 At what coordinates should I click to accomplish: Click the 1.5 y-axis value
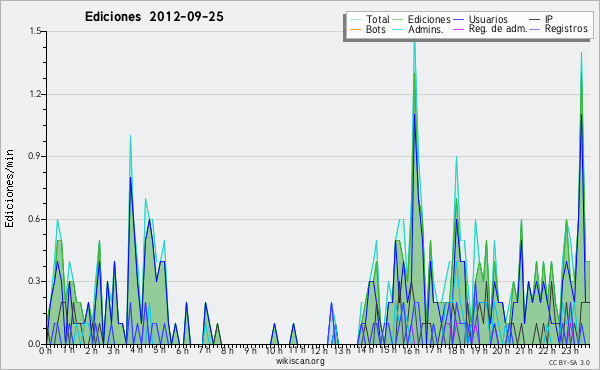[35, 31]
